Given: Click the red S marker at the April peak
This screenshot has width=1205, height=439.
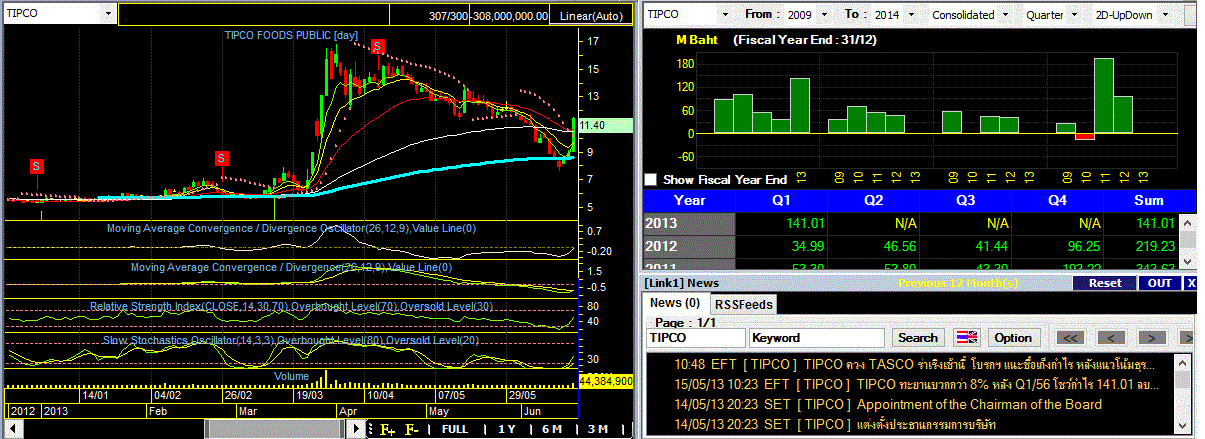Looking at the screenshot, I should (377, 46).
